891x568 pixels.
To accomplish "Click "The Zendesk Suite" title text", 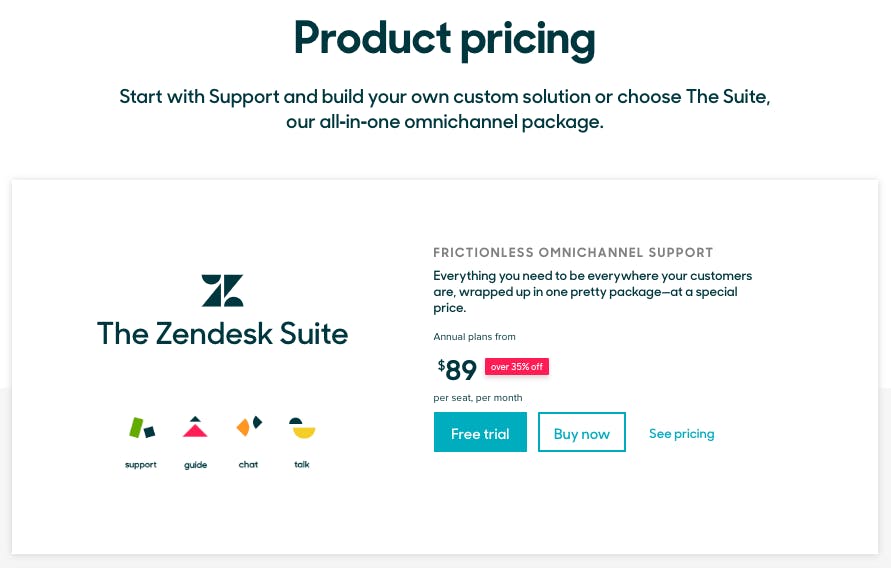I will 222,333.
